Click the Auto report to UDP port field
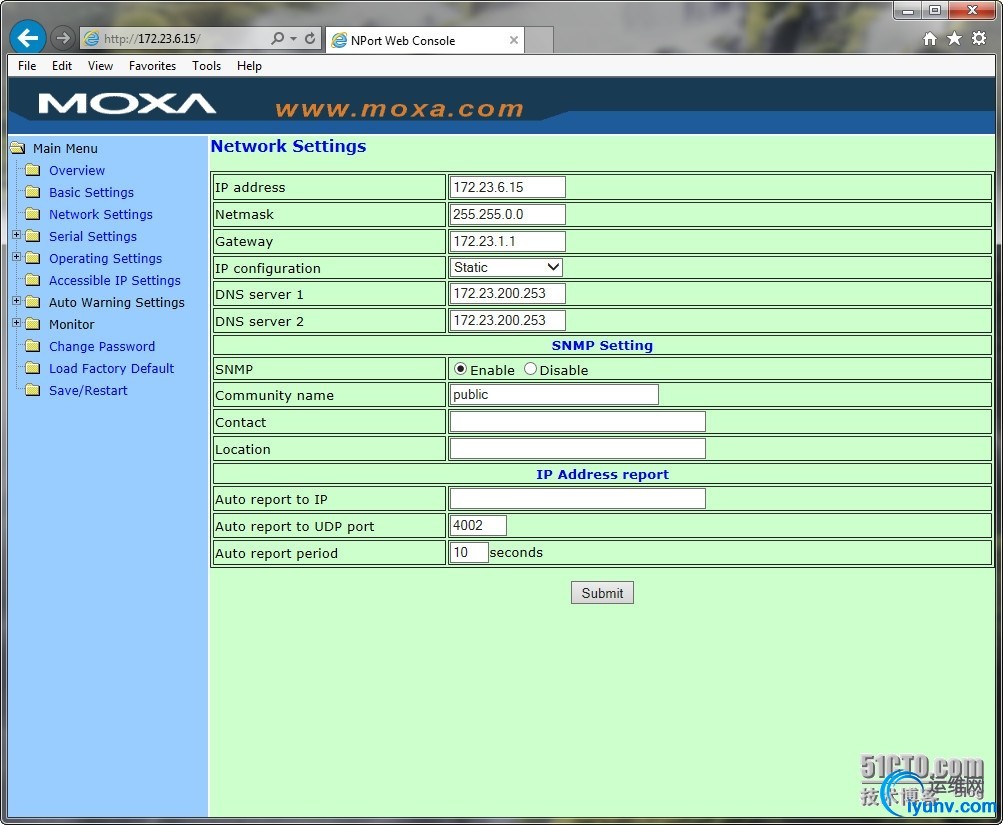 click(x=478, y=525)
